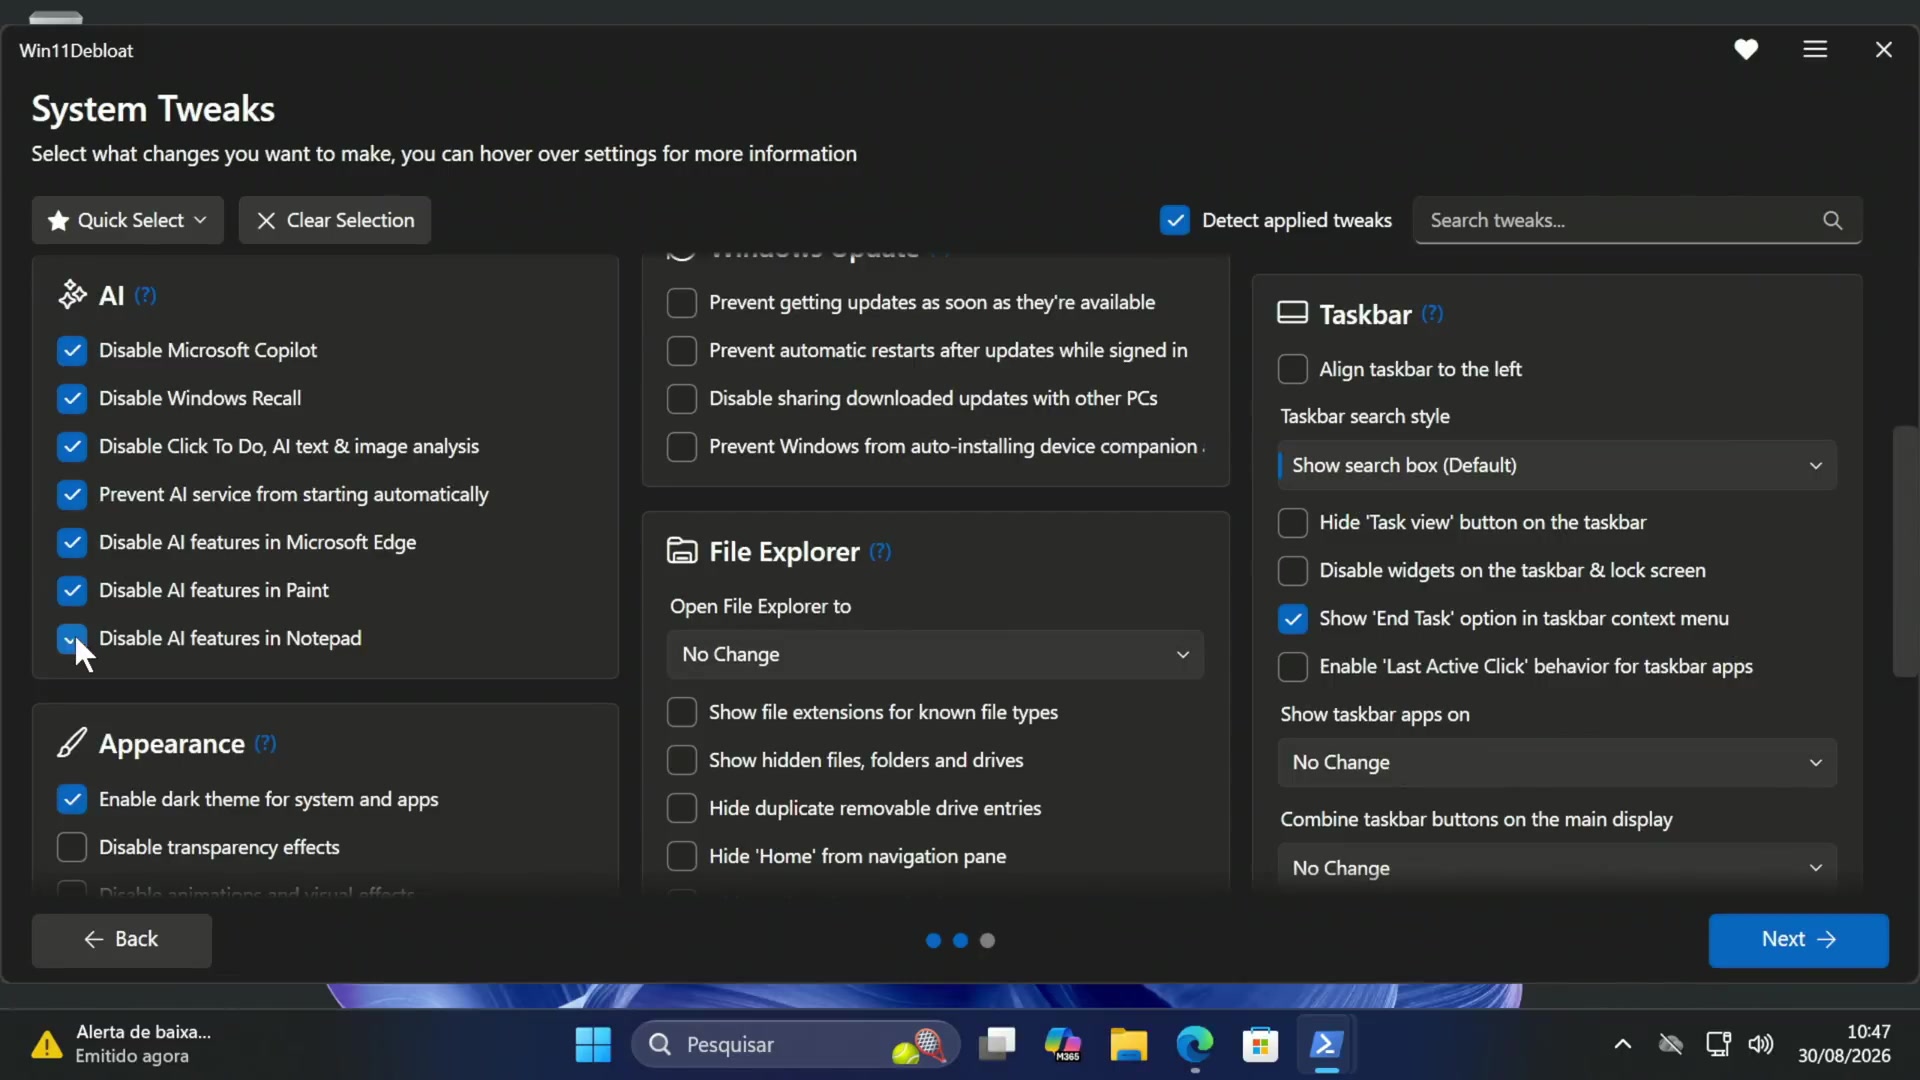Click the PowerShell taskbar icon
Screen dimensions: 1920x1080
click(x=1326, y=1045)
